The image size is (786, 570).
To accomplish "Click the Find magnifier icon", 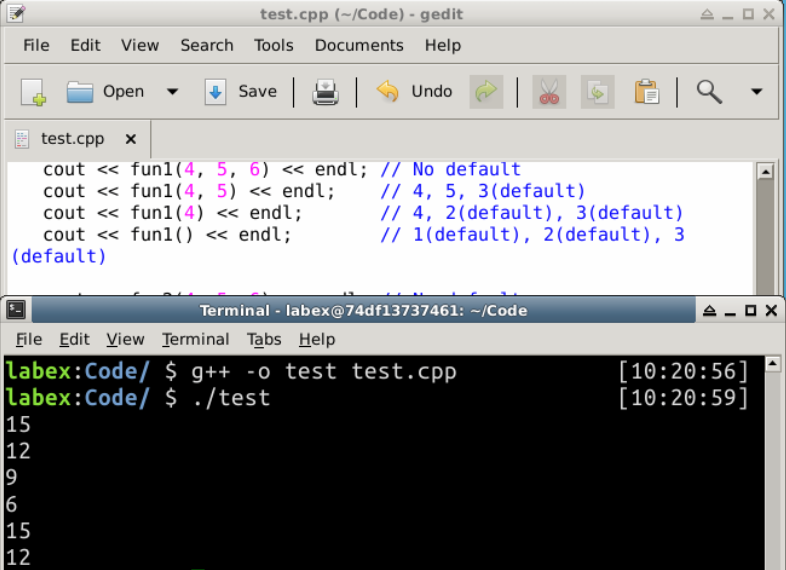I will coord(709,92).
